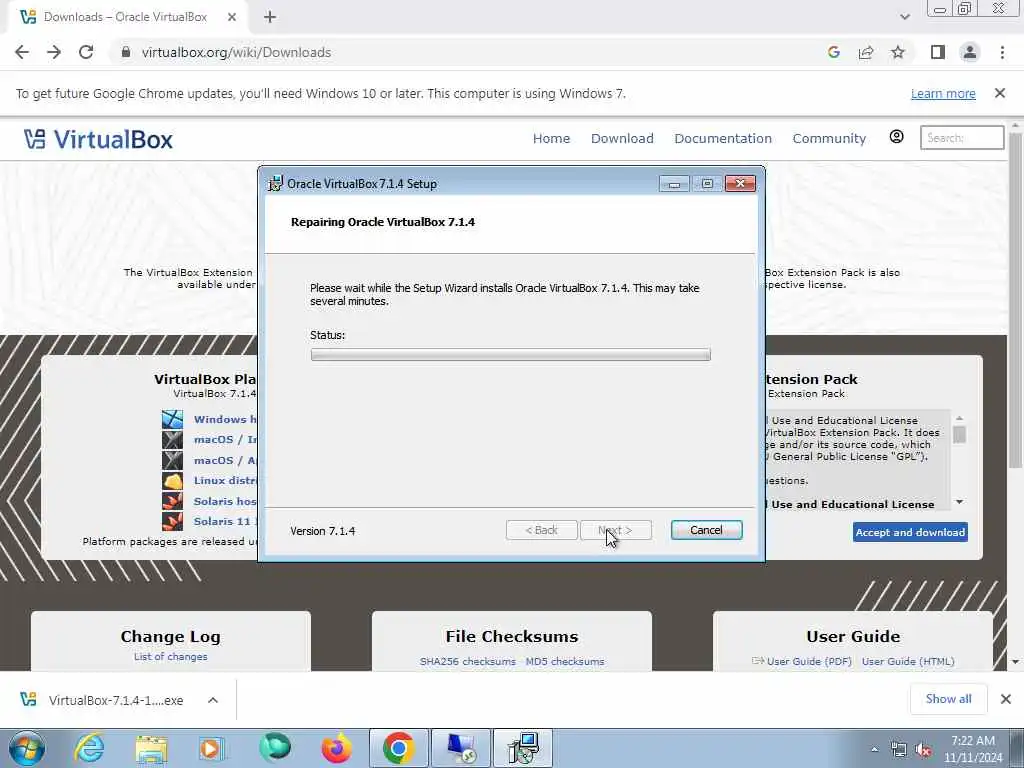Screen dimensions: 1024x768
Task: Open the installer taskbar icon
Action: (522, 748)
